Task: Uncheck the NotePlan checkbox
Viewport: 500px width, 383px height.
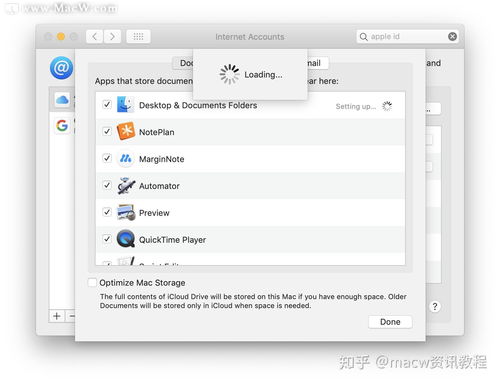Action: 107,131
